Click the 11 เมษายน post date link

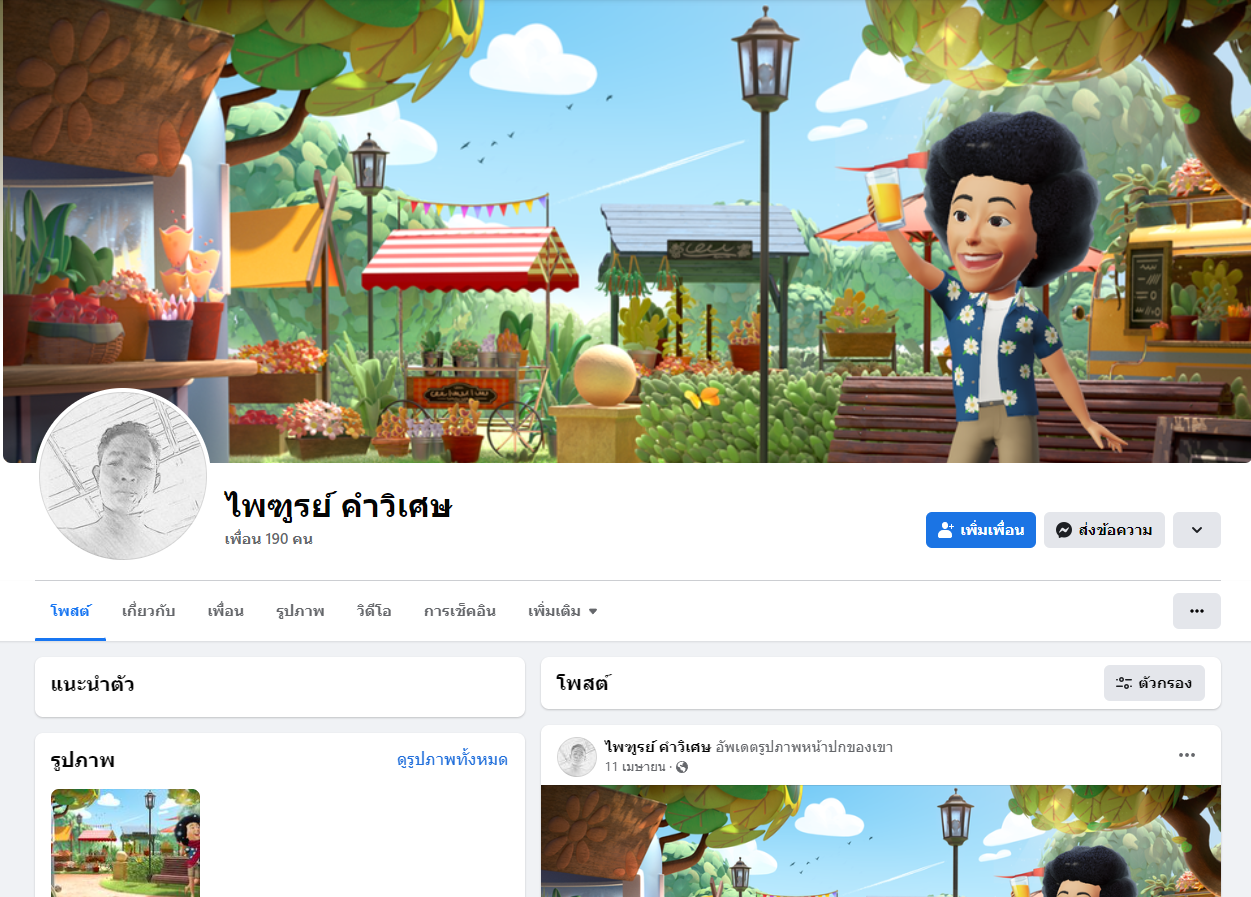(635, 767)
